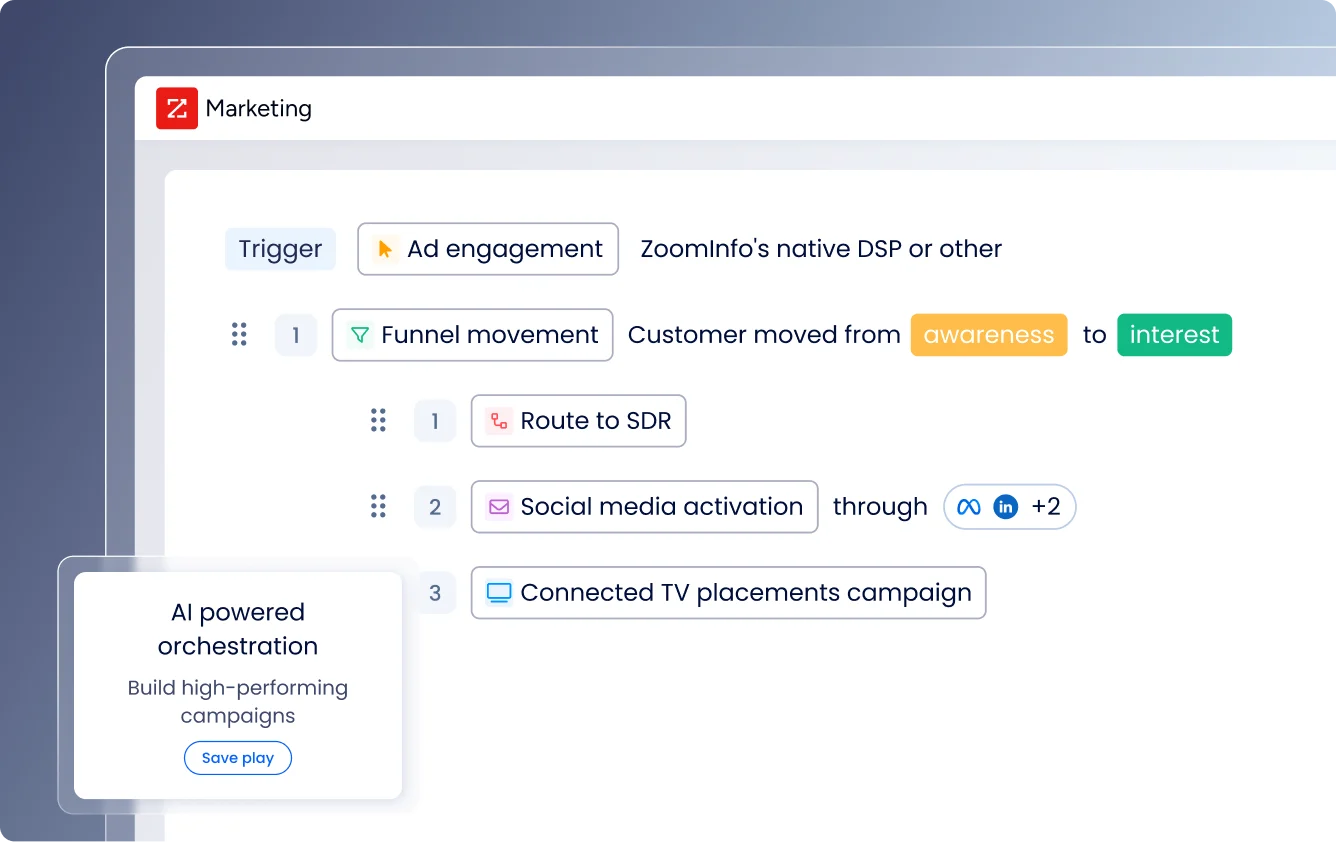Select the Connected TV placements campaign step
Screen dimensions: 1336x842
point(728,592)
